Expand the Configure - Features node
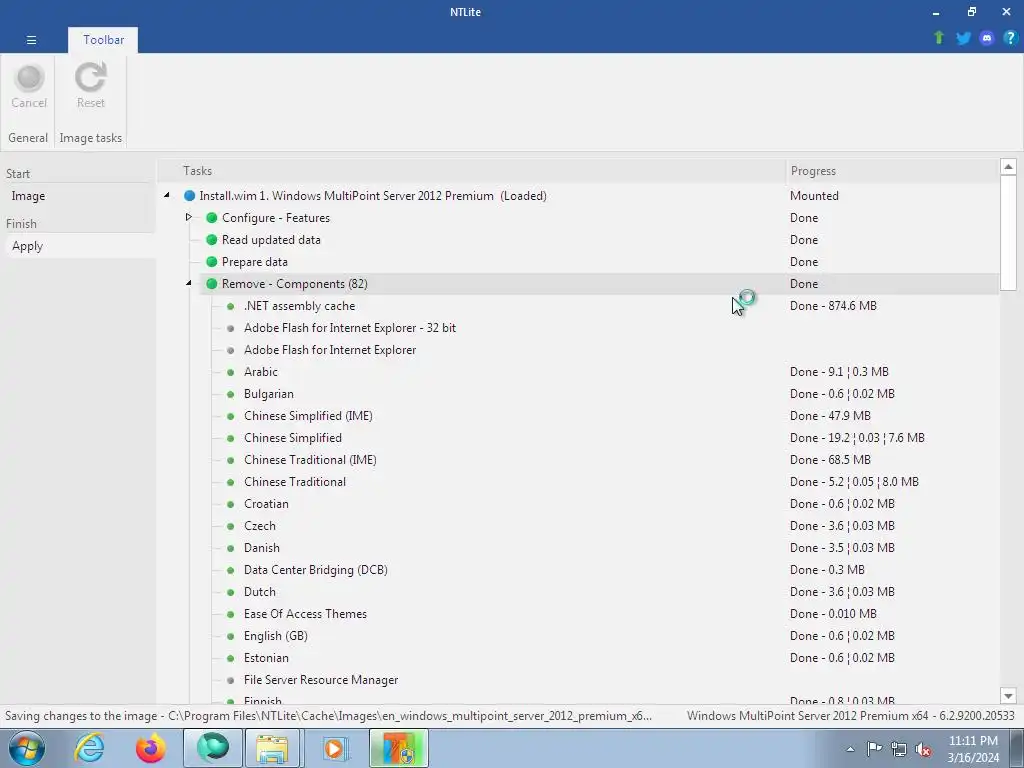This screenshot has height=768, width=1024. (189, 217)
